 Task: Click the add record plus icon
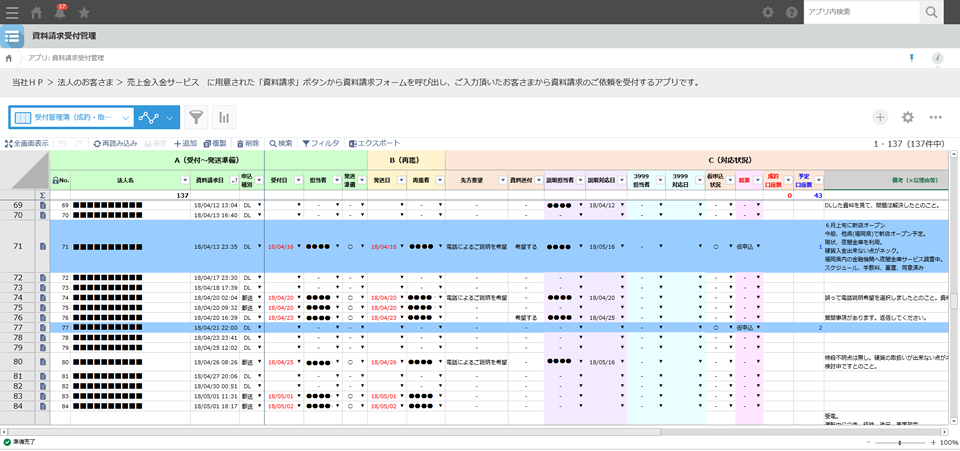coord(880,118)
